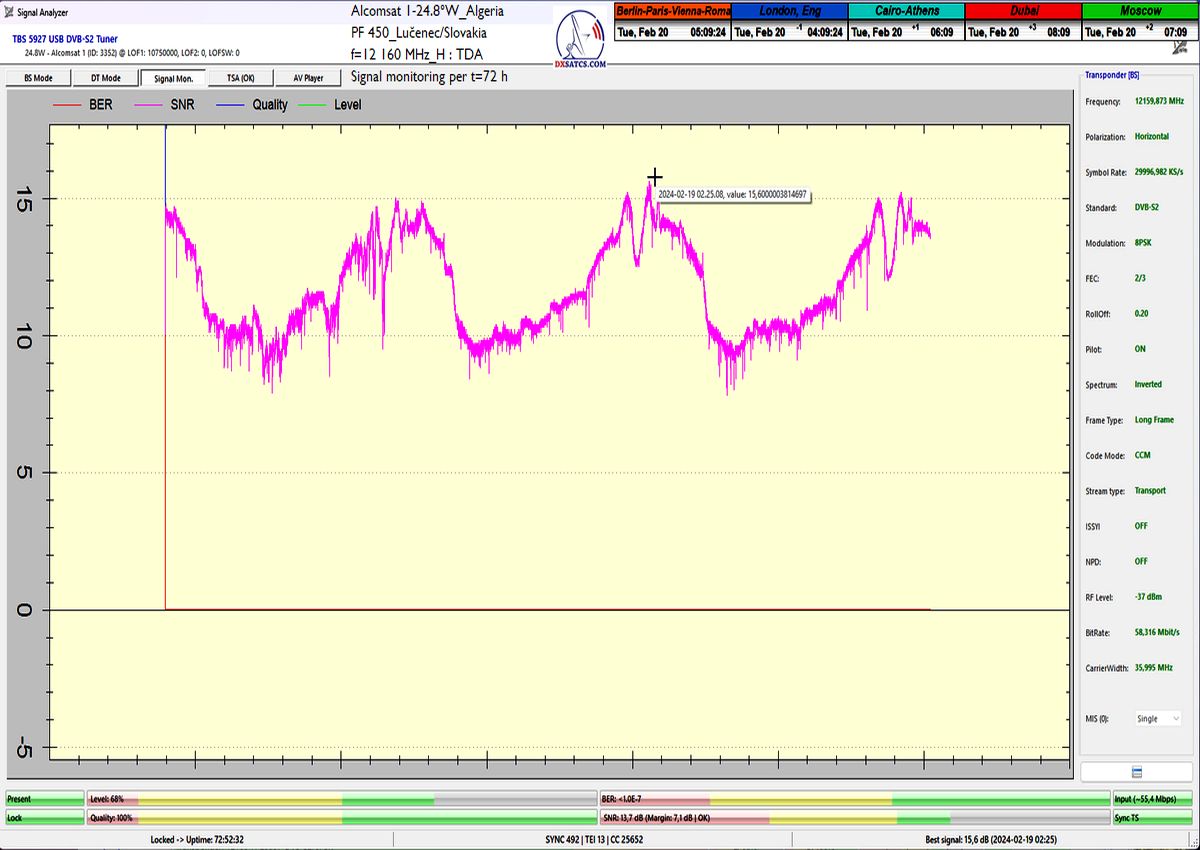Switch to the BS Mode tab

tap(38, 78)
